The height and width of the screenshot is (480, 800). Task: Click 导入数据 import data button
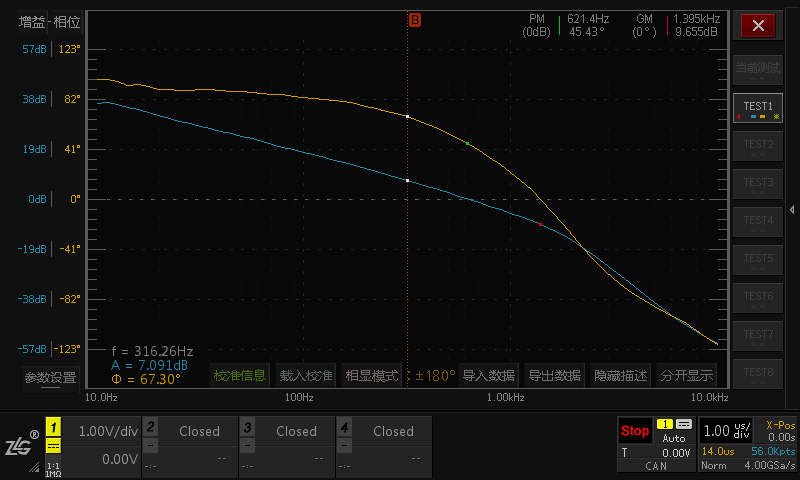(x=488, y=376)
